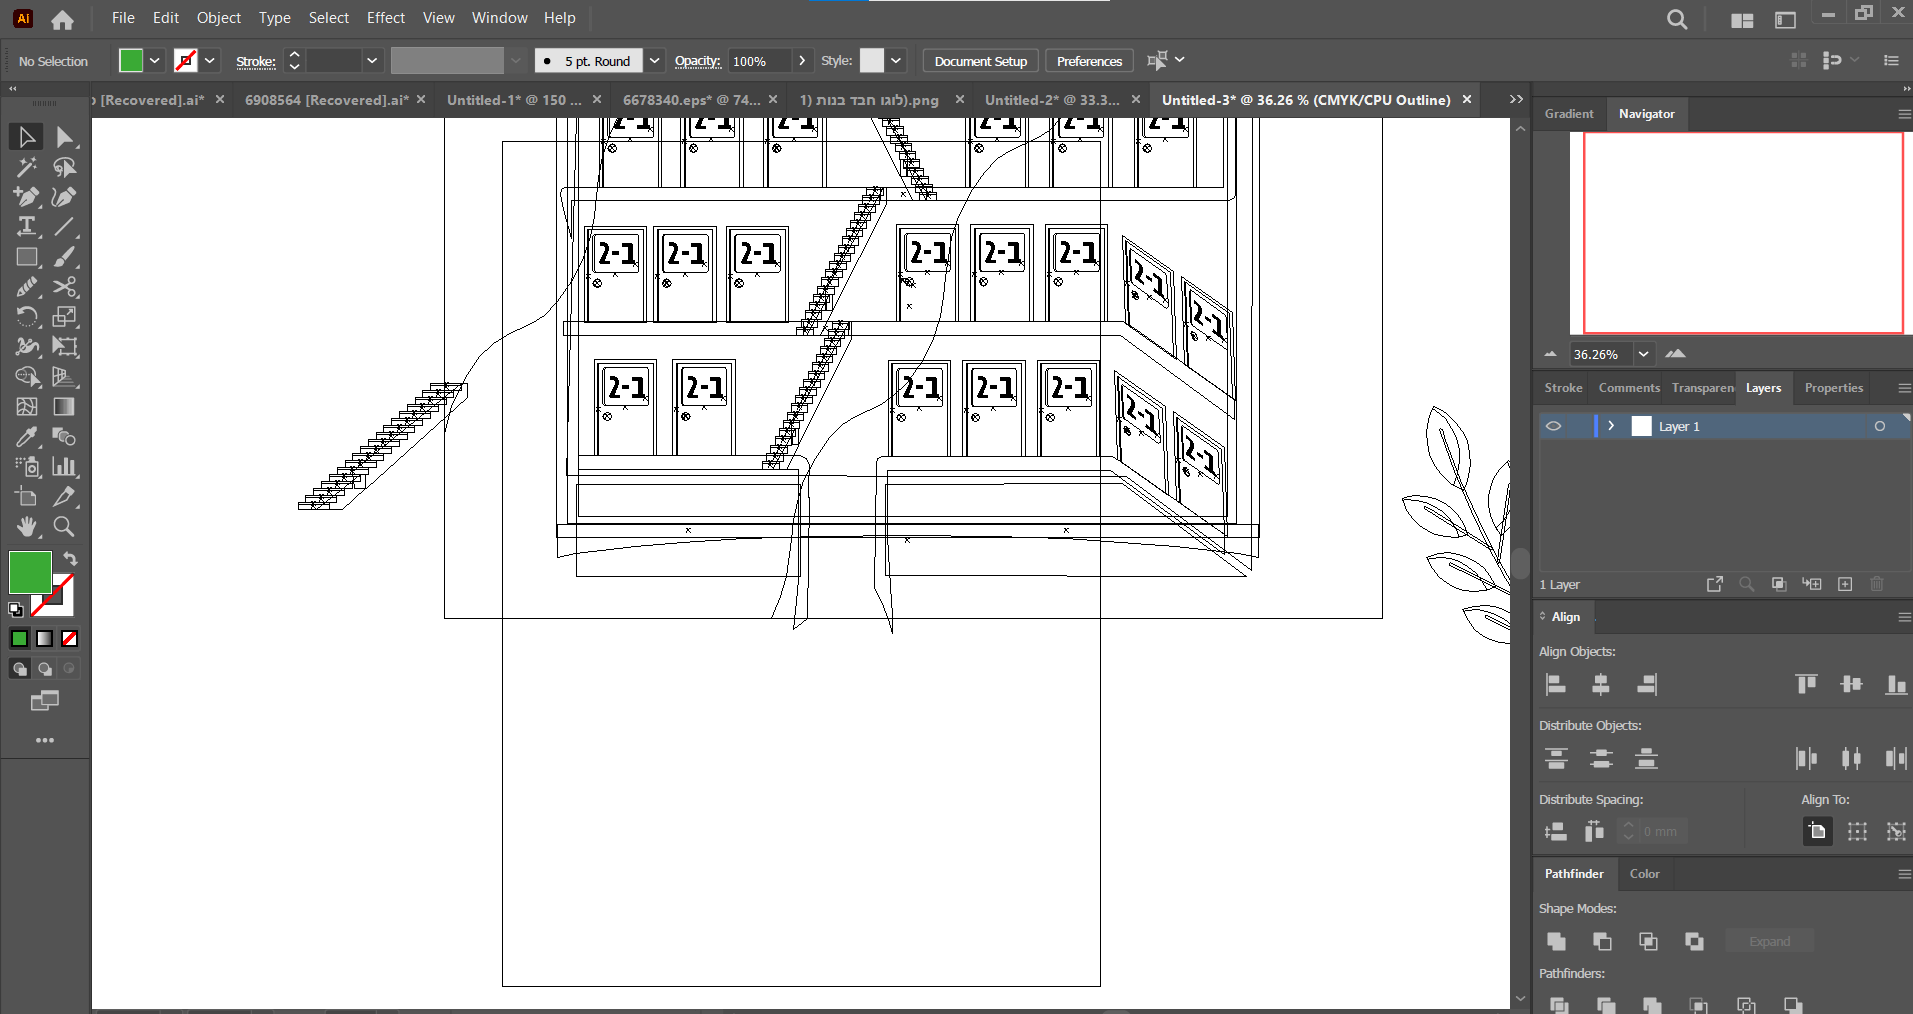Image resolution: width=1913 pixels, height=1014 pixels.
Task: Choose the Column Graph tool
Action: (65, 467)
